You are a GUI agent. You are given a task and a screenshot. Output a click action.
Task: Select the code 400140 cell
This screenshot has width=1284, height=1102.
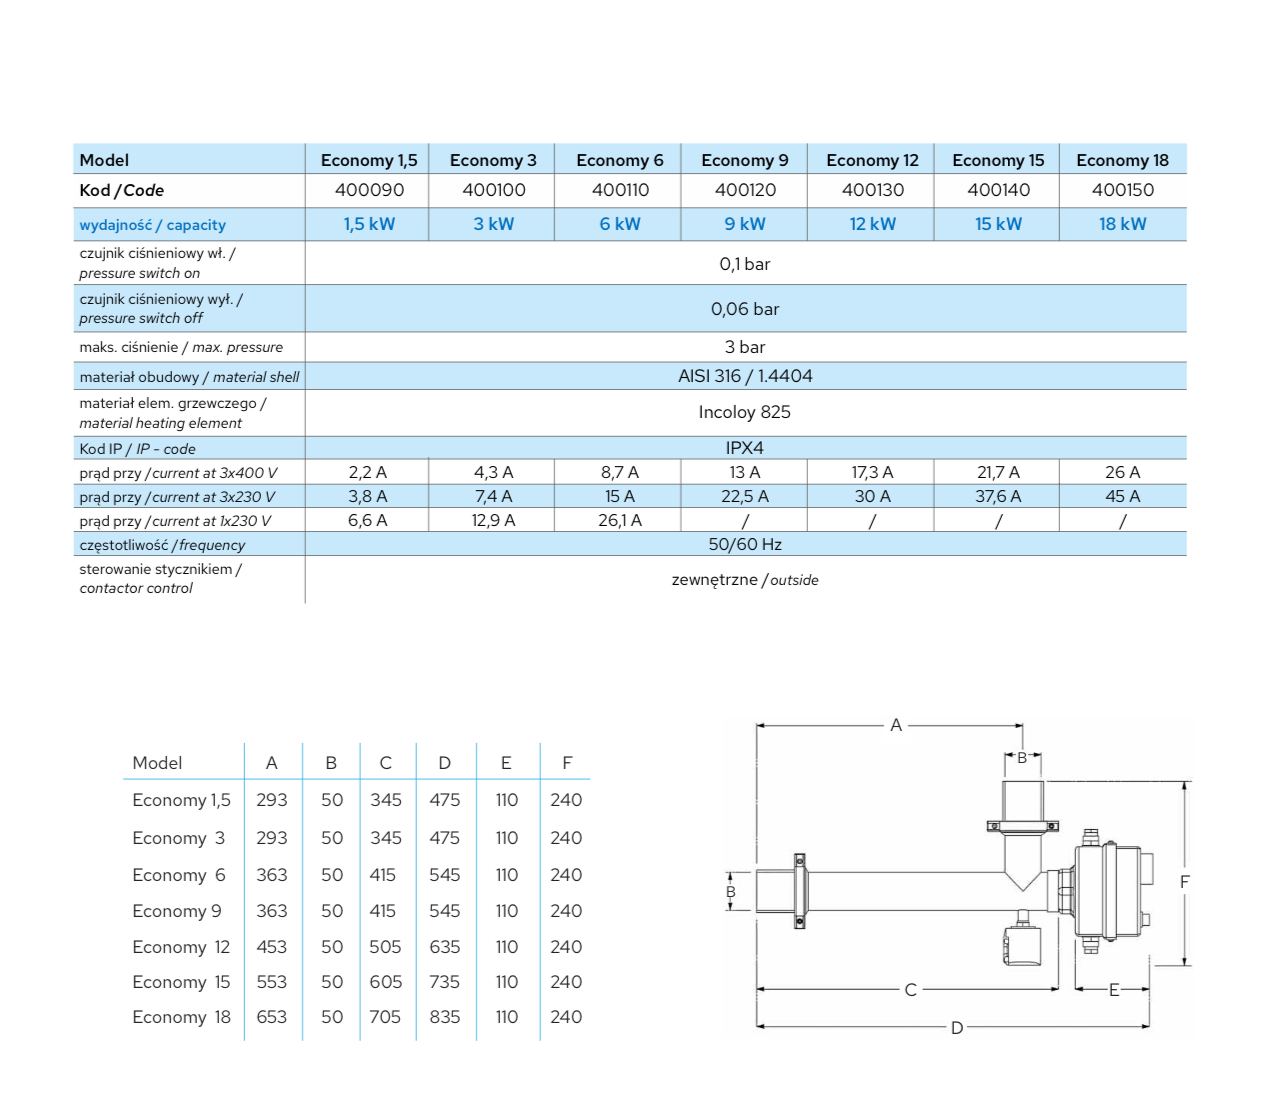pos(998,190)
